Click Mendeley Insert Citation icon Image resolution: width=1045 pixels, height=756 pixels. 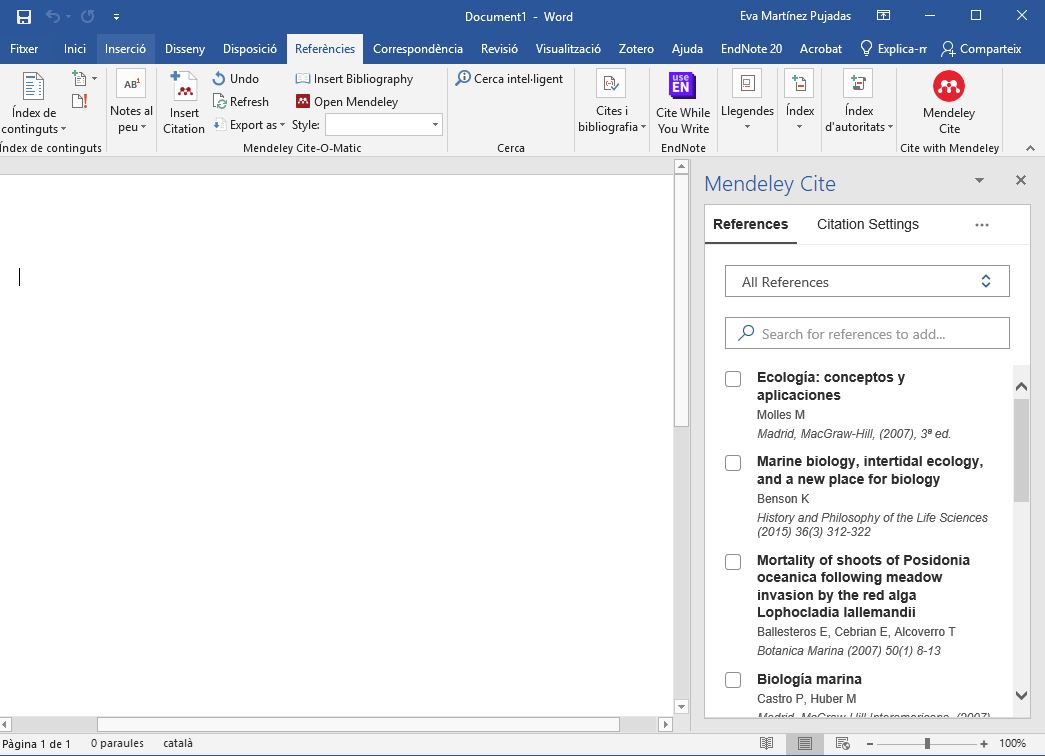(x=183, y=103)
